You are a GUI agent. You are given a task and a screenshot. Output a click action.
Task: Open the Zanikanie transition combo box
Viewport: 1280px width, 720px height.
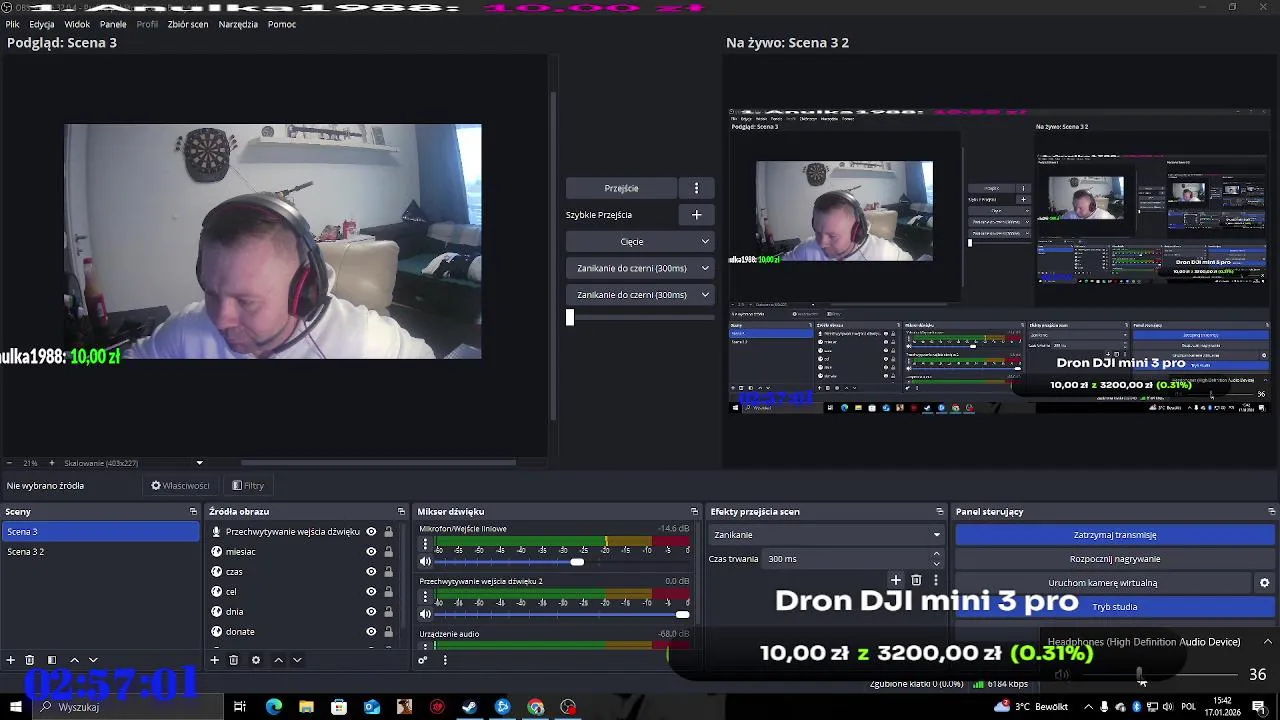[826, 535]
